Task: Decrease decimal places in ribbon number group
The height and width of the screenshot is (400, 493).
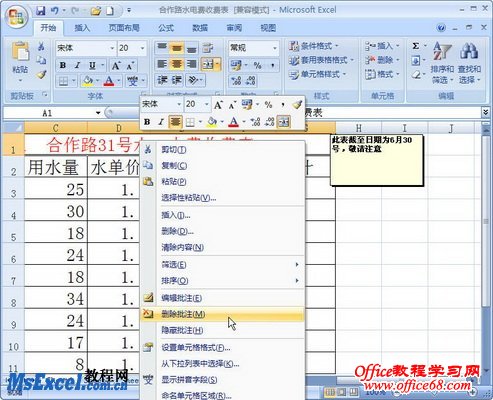Action: (x=250, y=80)
